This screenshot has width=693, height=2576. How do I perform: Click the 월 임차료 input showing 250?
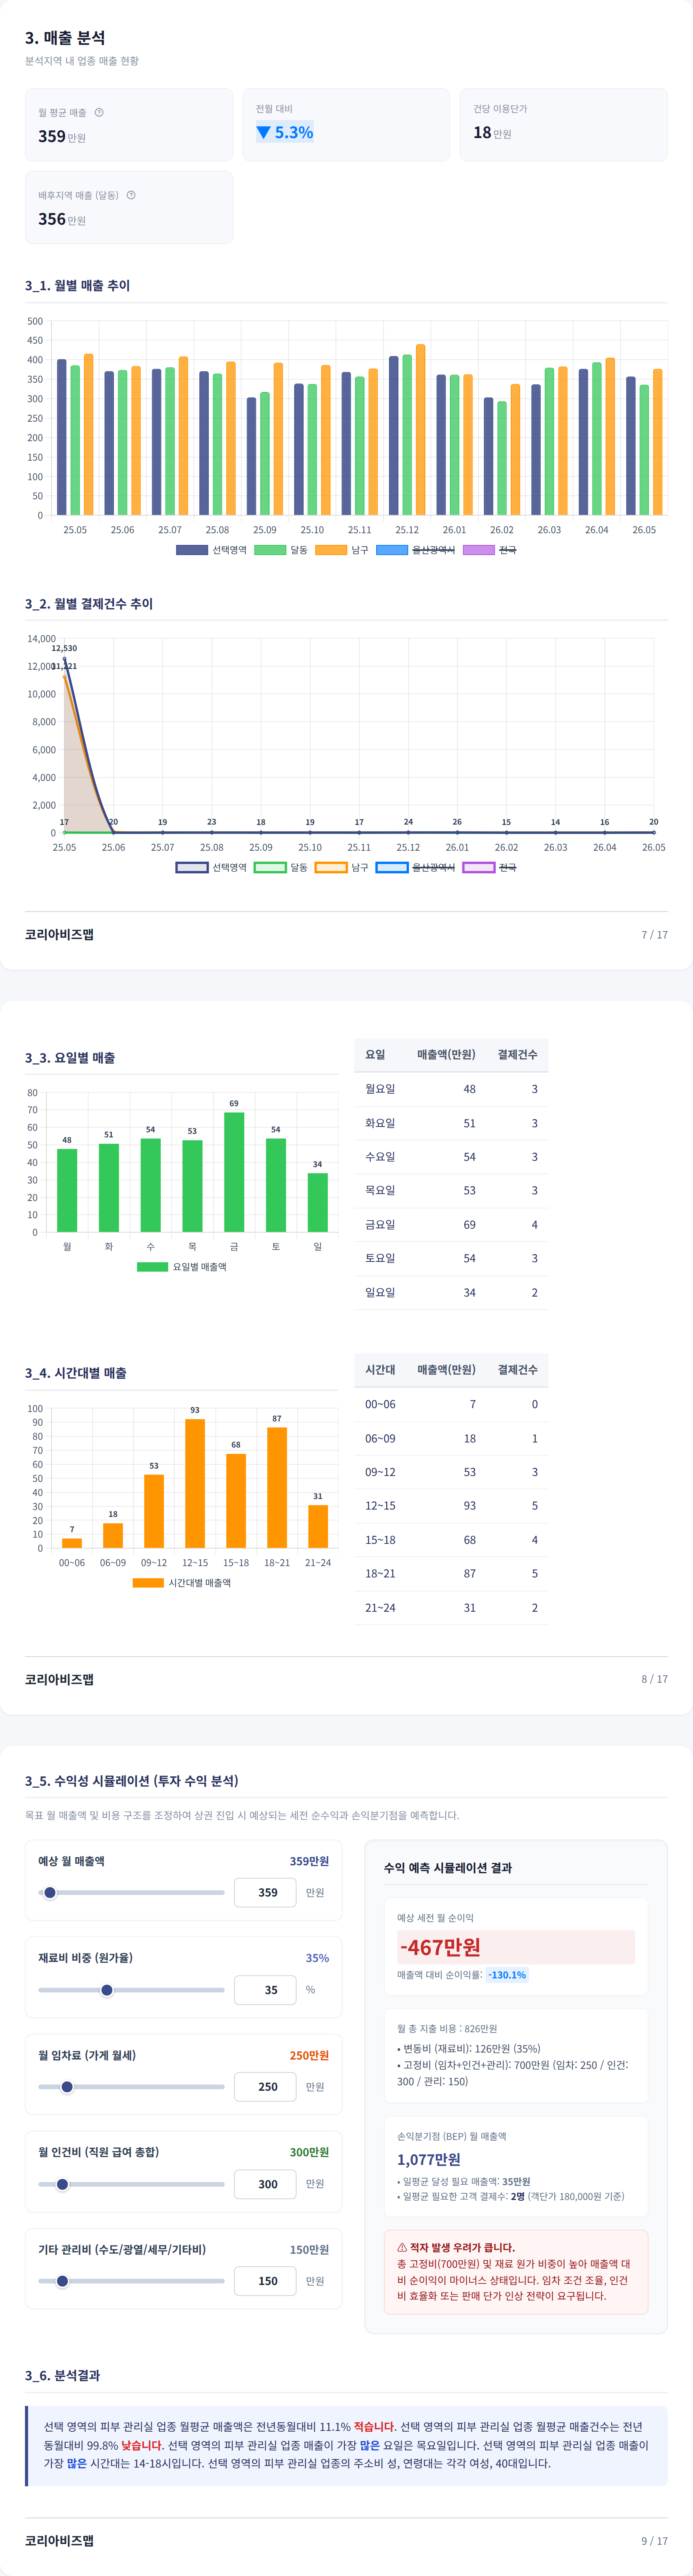pyautogui.click(x=265, y=2087)
